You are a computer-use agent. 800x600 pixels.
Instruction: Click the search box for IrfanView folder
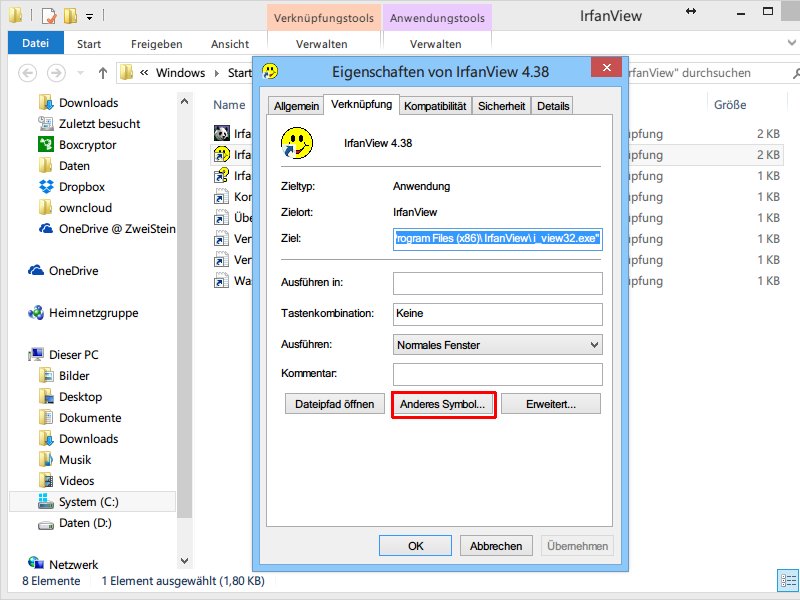[x=712, y=73]
